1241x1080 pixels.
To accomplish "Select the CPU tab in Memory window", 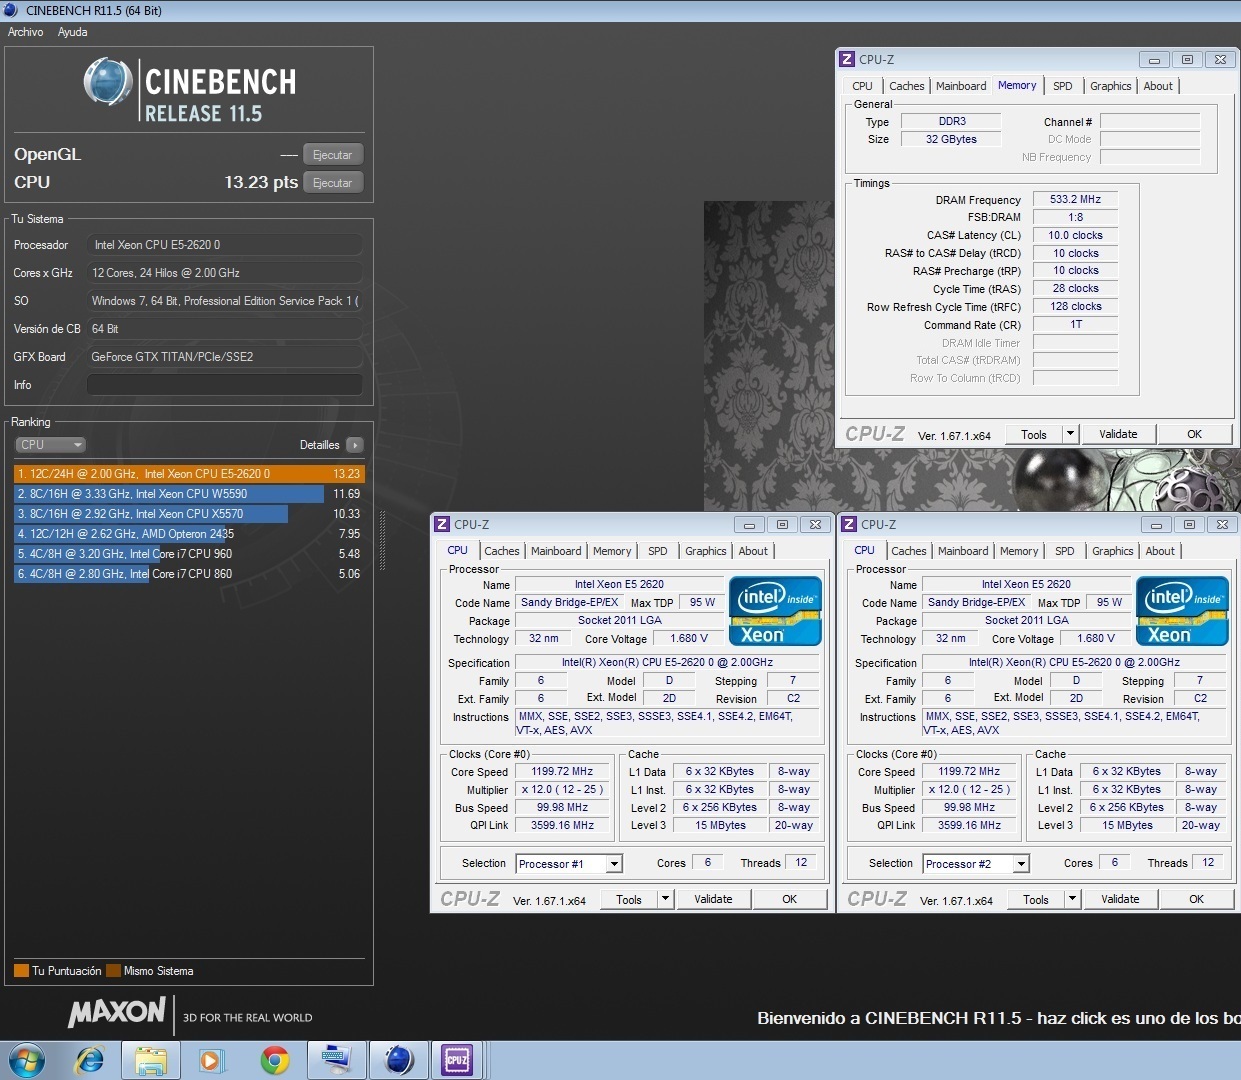I will [862, 86].
